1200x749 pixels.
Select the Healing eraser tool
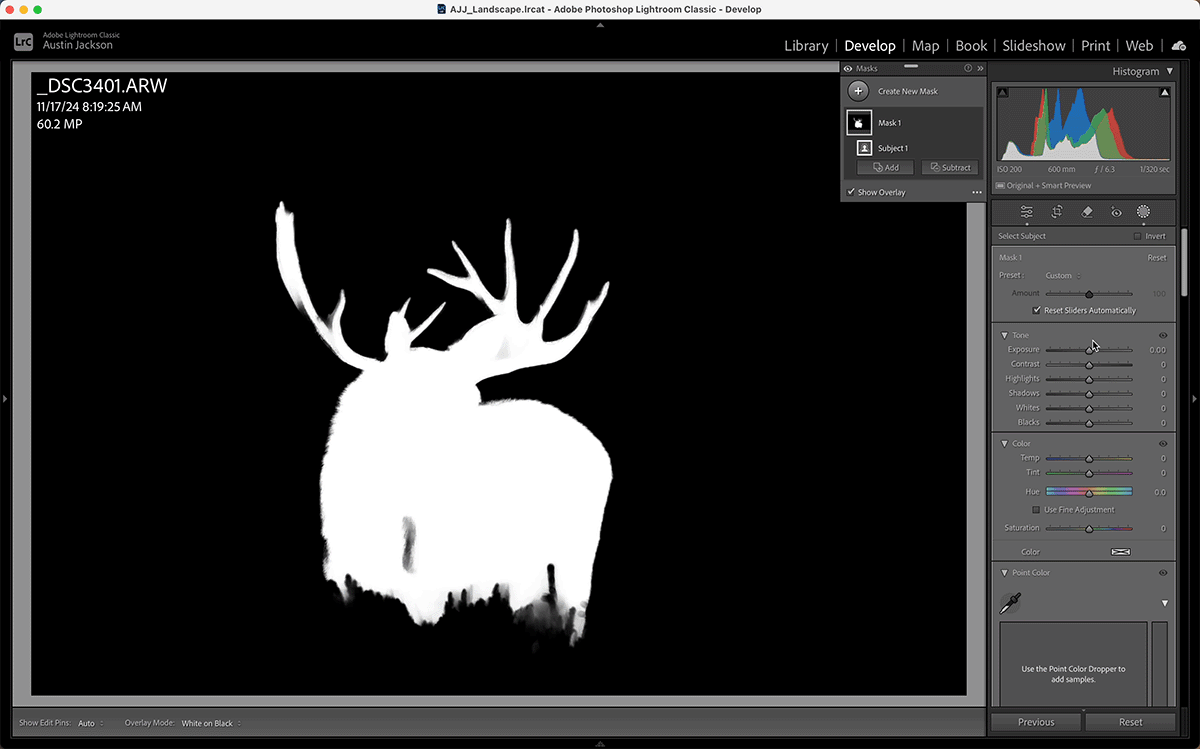pos(1087,212)
